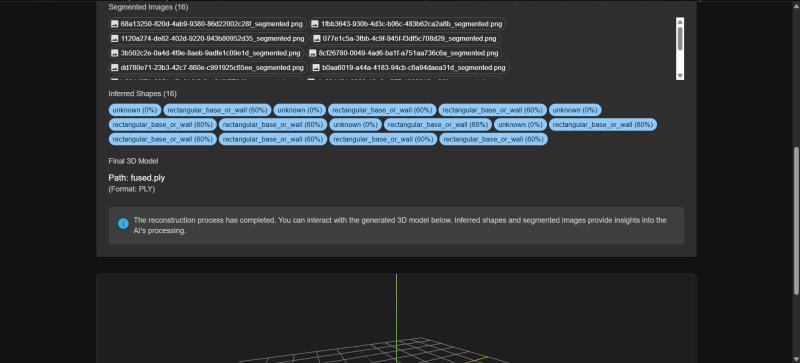800x363 pixels.
Task: Click the up arrow of the segmented images scrollbar
Action: [x=680, y=21]
